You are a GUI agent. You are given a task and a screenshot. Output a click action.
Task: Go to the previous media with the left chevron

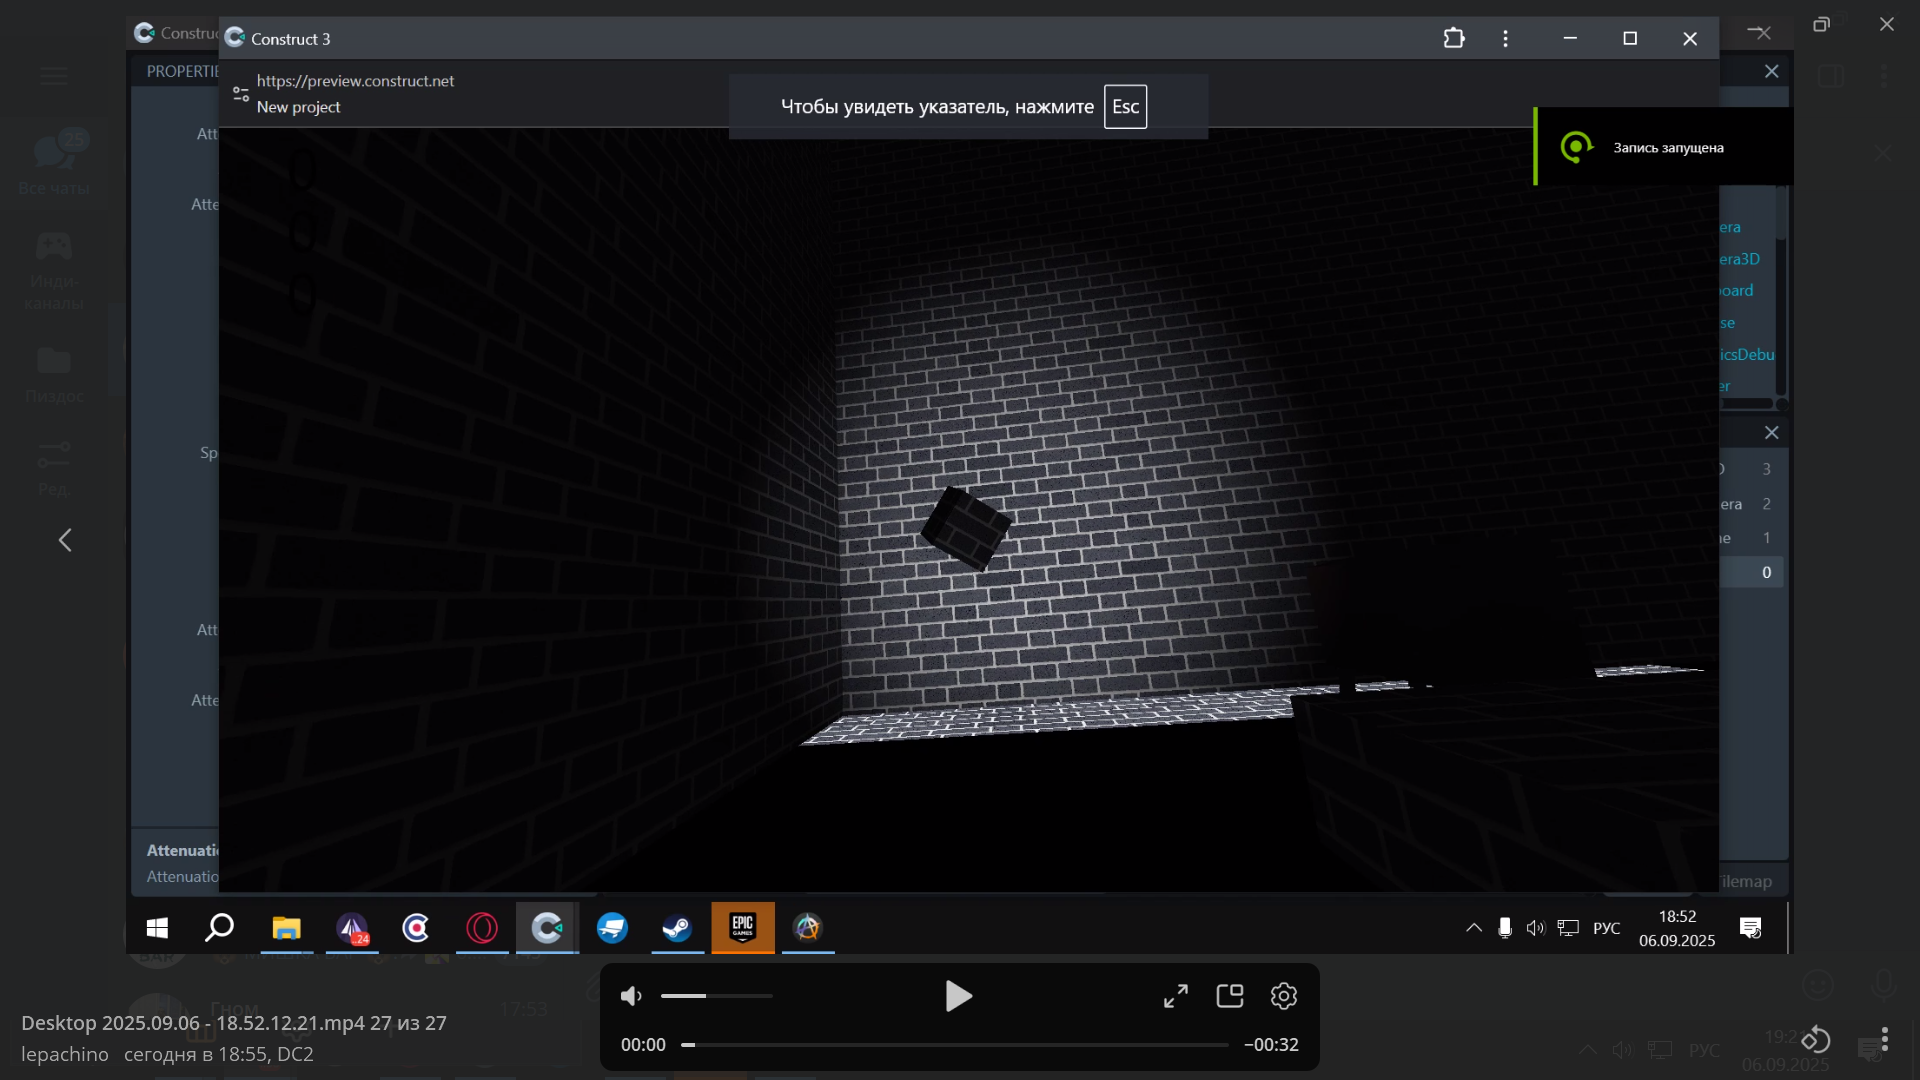[65, 540]
